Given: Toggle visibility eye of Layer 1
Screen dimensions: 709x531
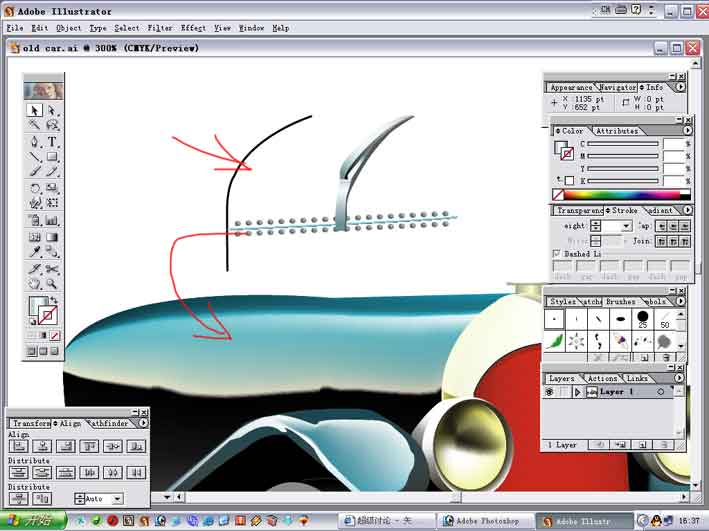Looking at the screenshot, I should (x=548, y=392).
